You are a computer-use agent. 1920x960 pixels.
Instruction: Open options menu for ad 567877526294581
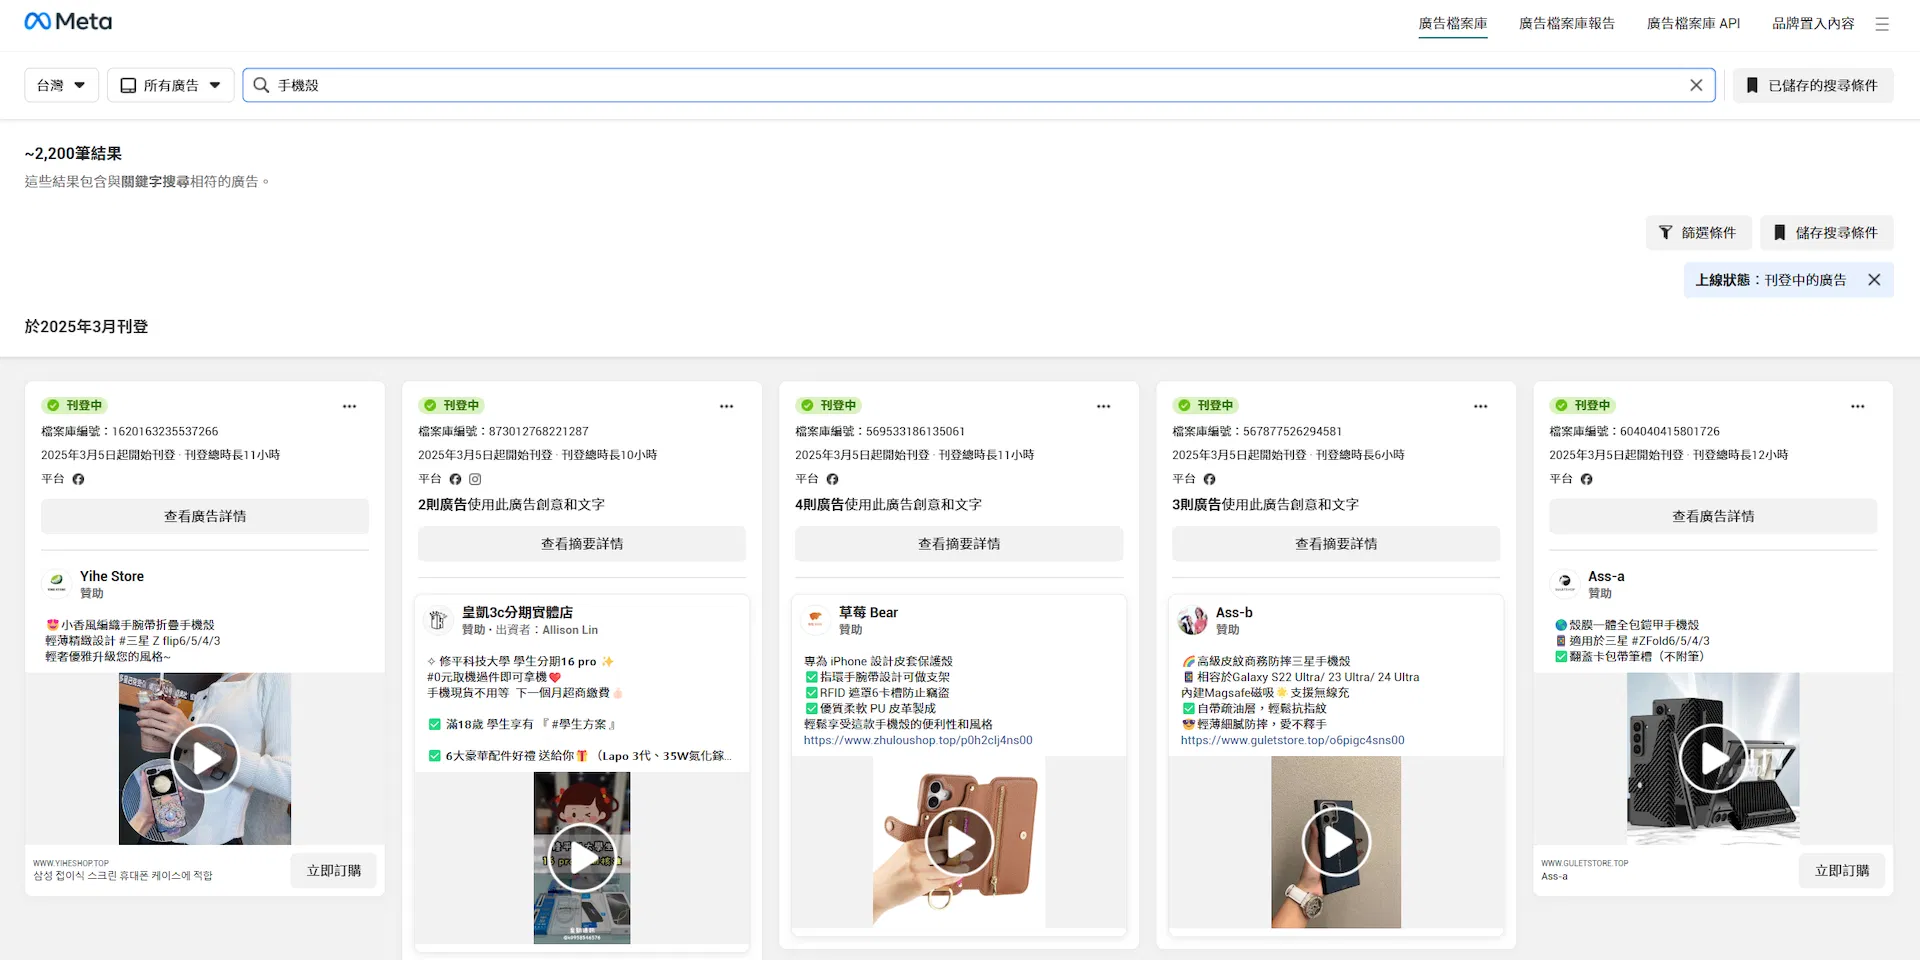coord(1481,406)
